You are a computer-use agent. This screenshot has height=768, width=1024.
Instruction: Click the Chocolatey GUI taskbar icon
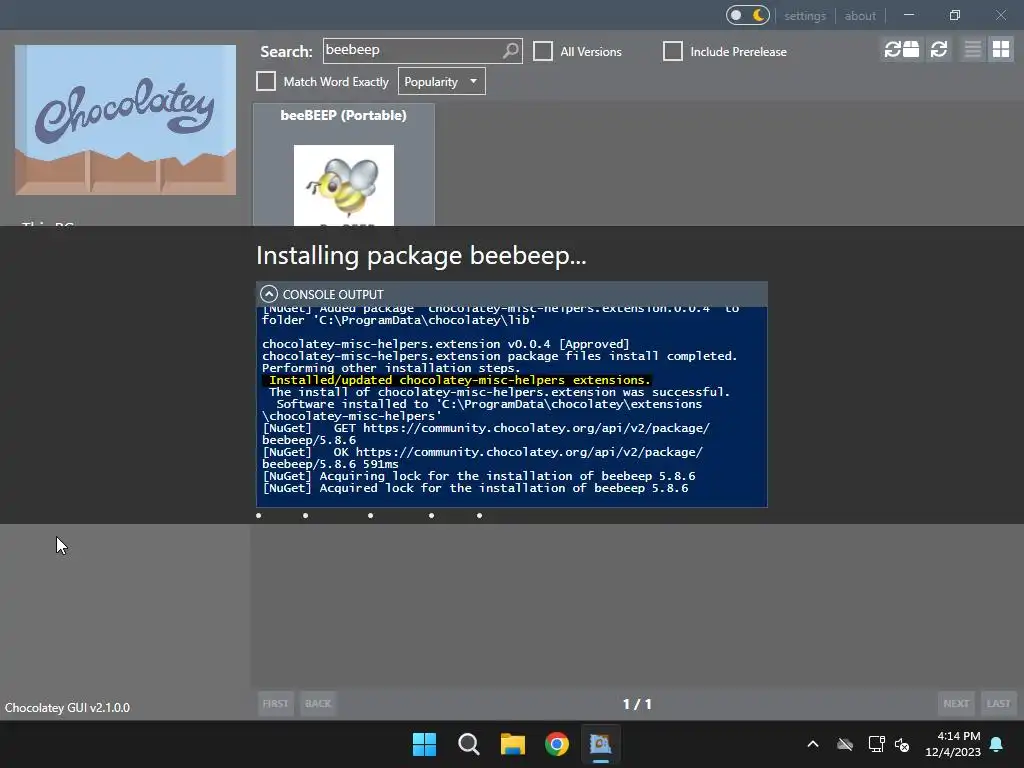tap(600, 744)
